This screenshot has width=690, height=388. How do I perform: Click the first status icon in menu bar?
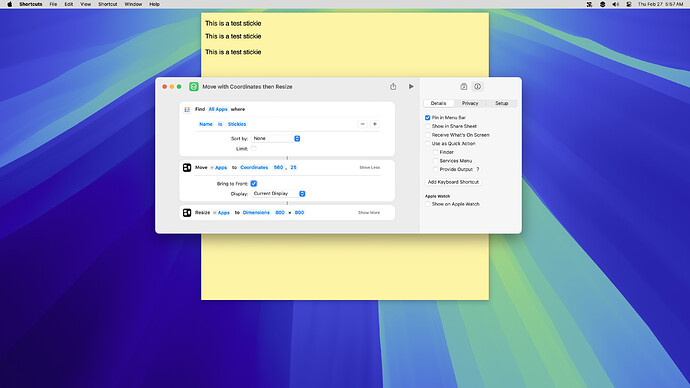click(x=589, y=4)
